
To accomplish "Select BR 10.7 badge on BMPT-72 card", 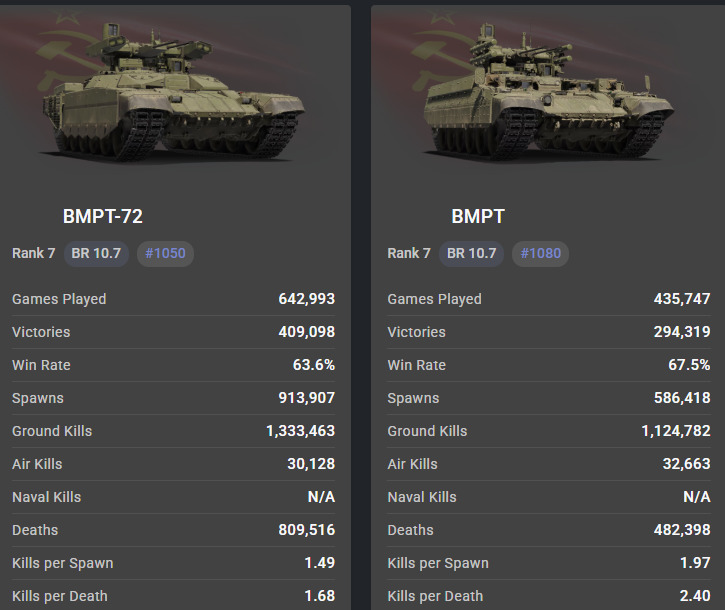I will point(96,253).
